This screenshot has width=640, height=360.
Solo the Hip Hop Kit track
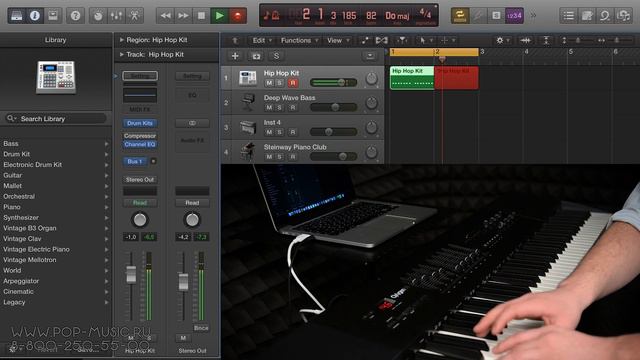pyautogui.click(x=280, y=83)
